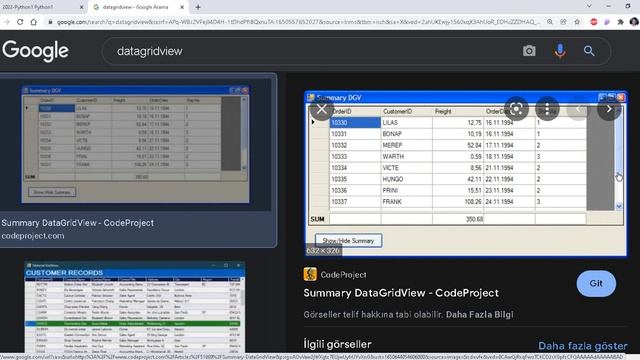
Task: Close the image preview panel
Action: [322, 109]
